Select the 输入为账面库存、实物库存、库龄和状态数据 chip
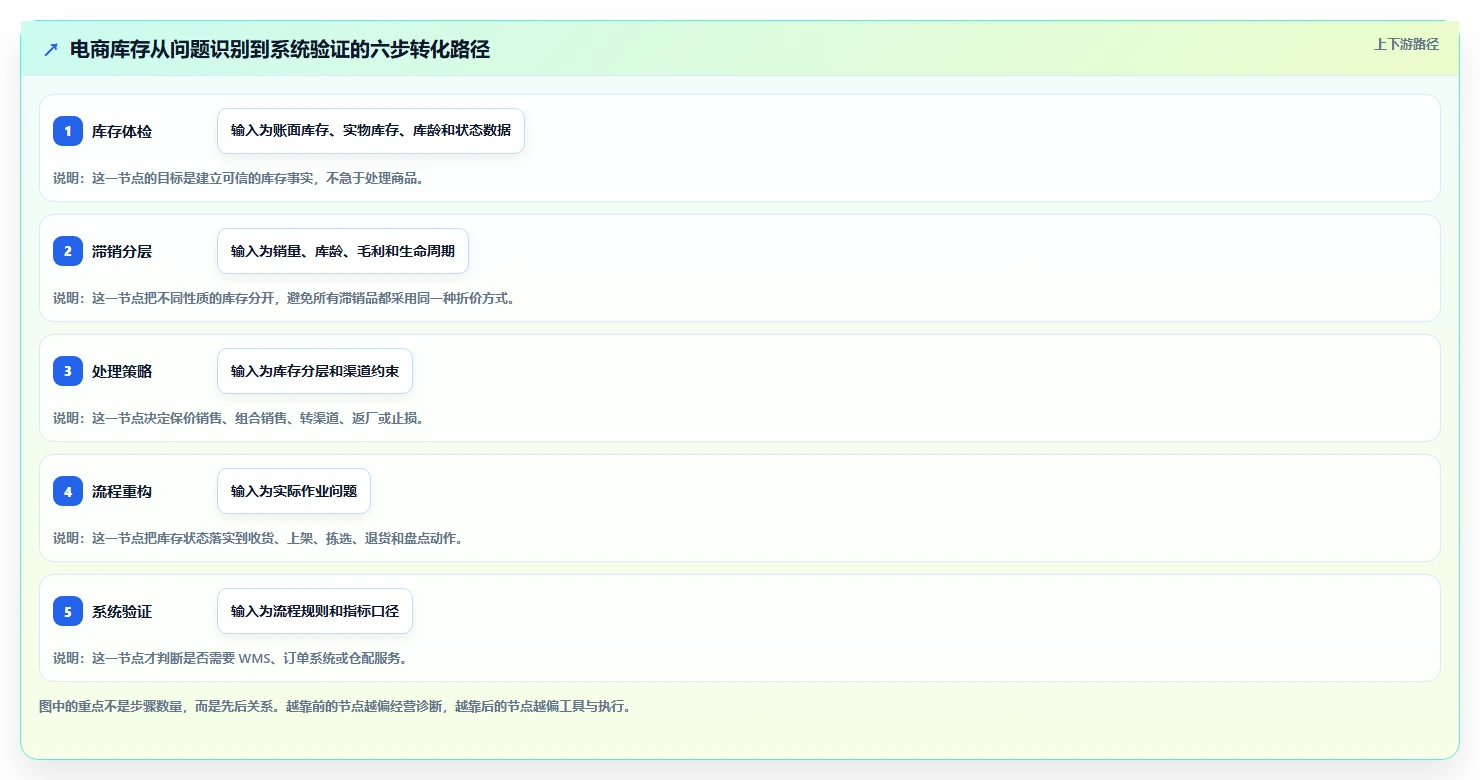 [x=371, y=131]
